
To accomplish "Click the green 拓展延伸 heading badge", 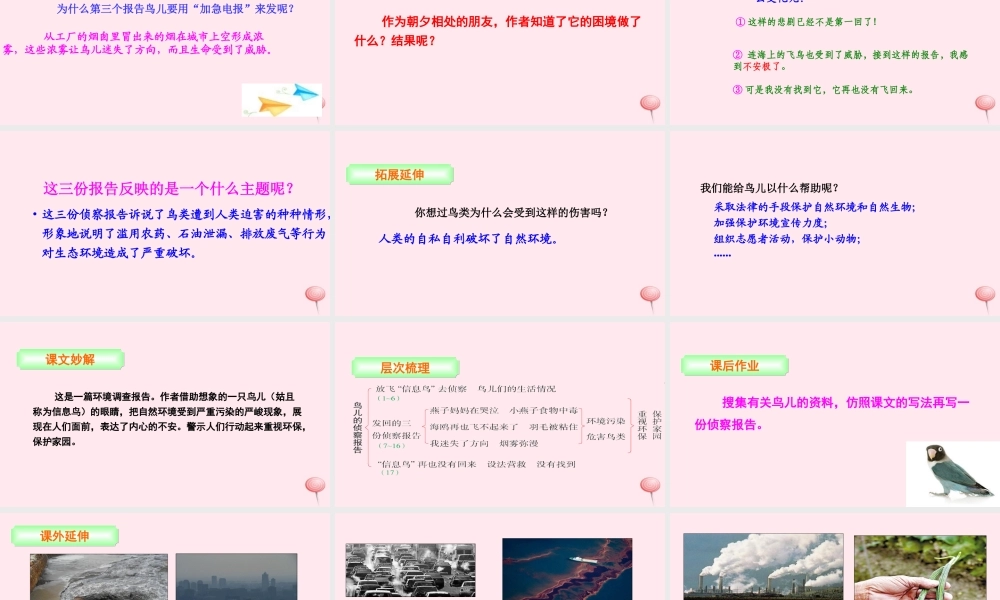I will 400,175.
